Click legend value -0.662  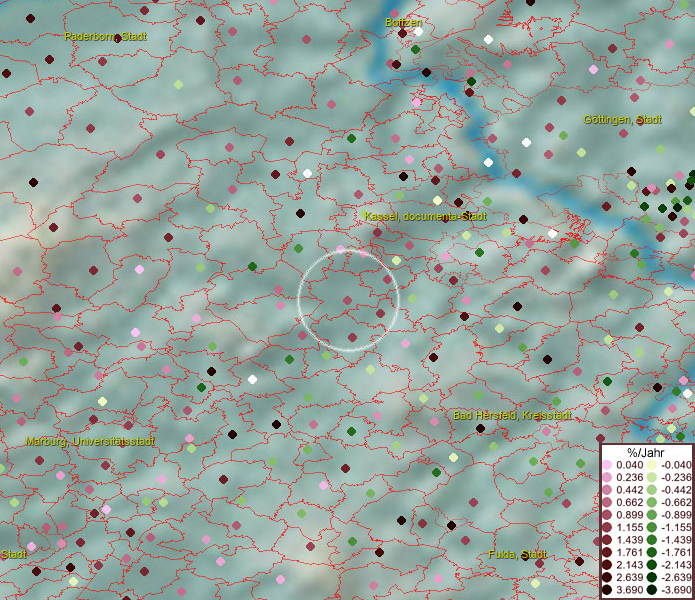point(676,503)
